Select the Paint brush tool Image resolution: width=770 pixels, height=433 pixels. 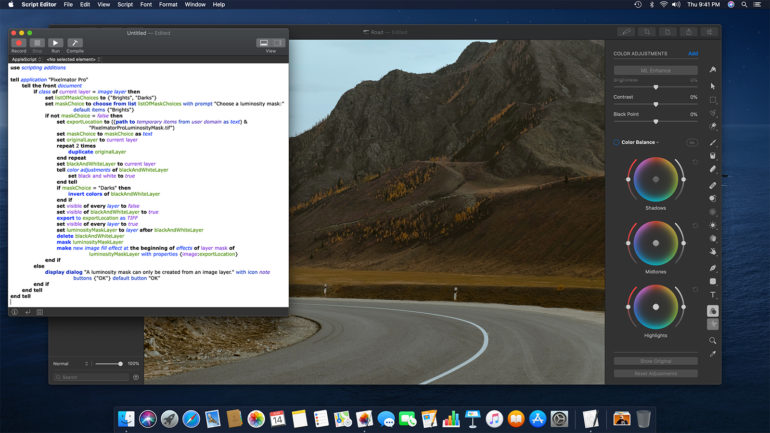pyautogui.click(x=713, y=142)
